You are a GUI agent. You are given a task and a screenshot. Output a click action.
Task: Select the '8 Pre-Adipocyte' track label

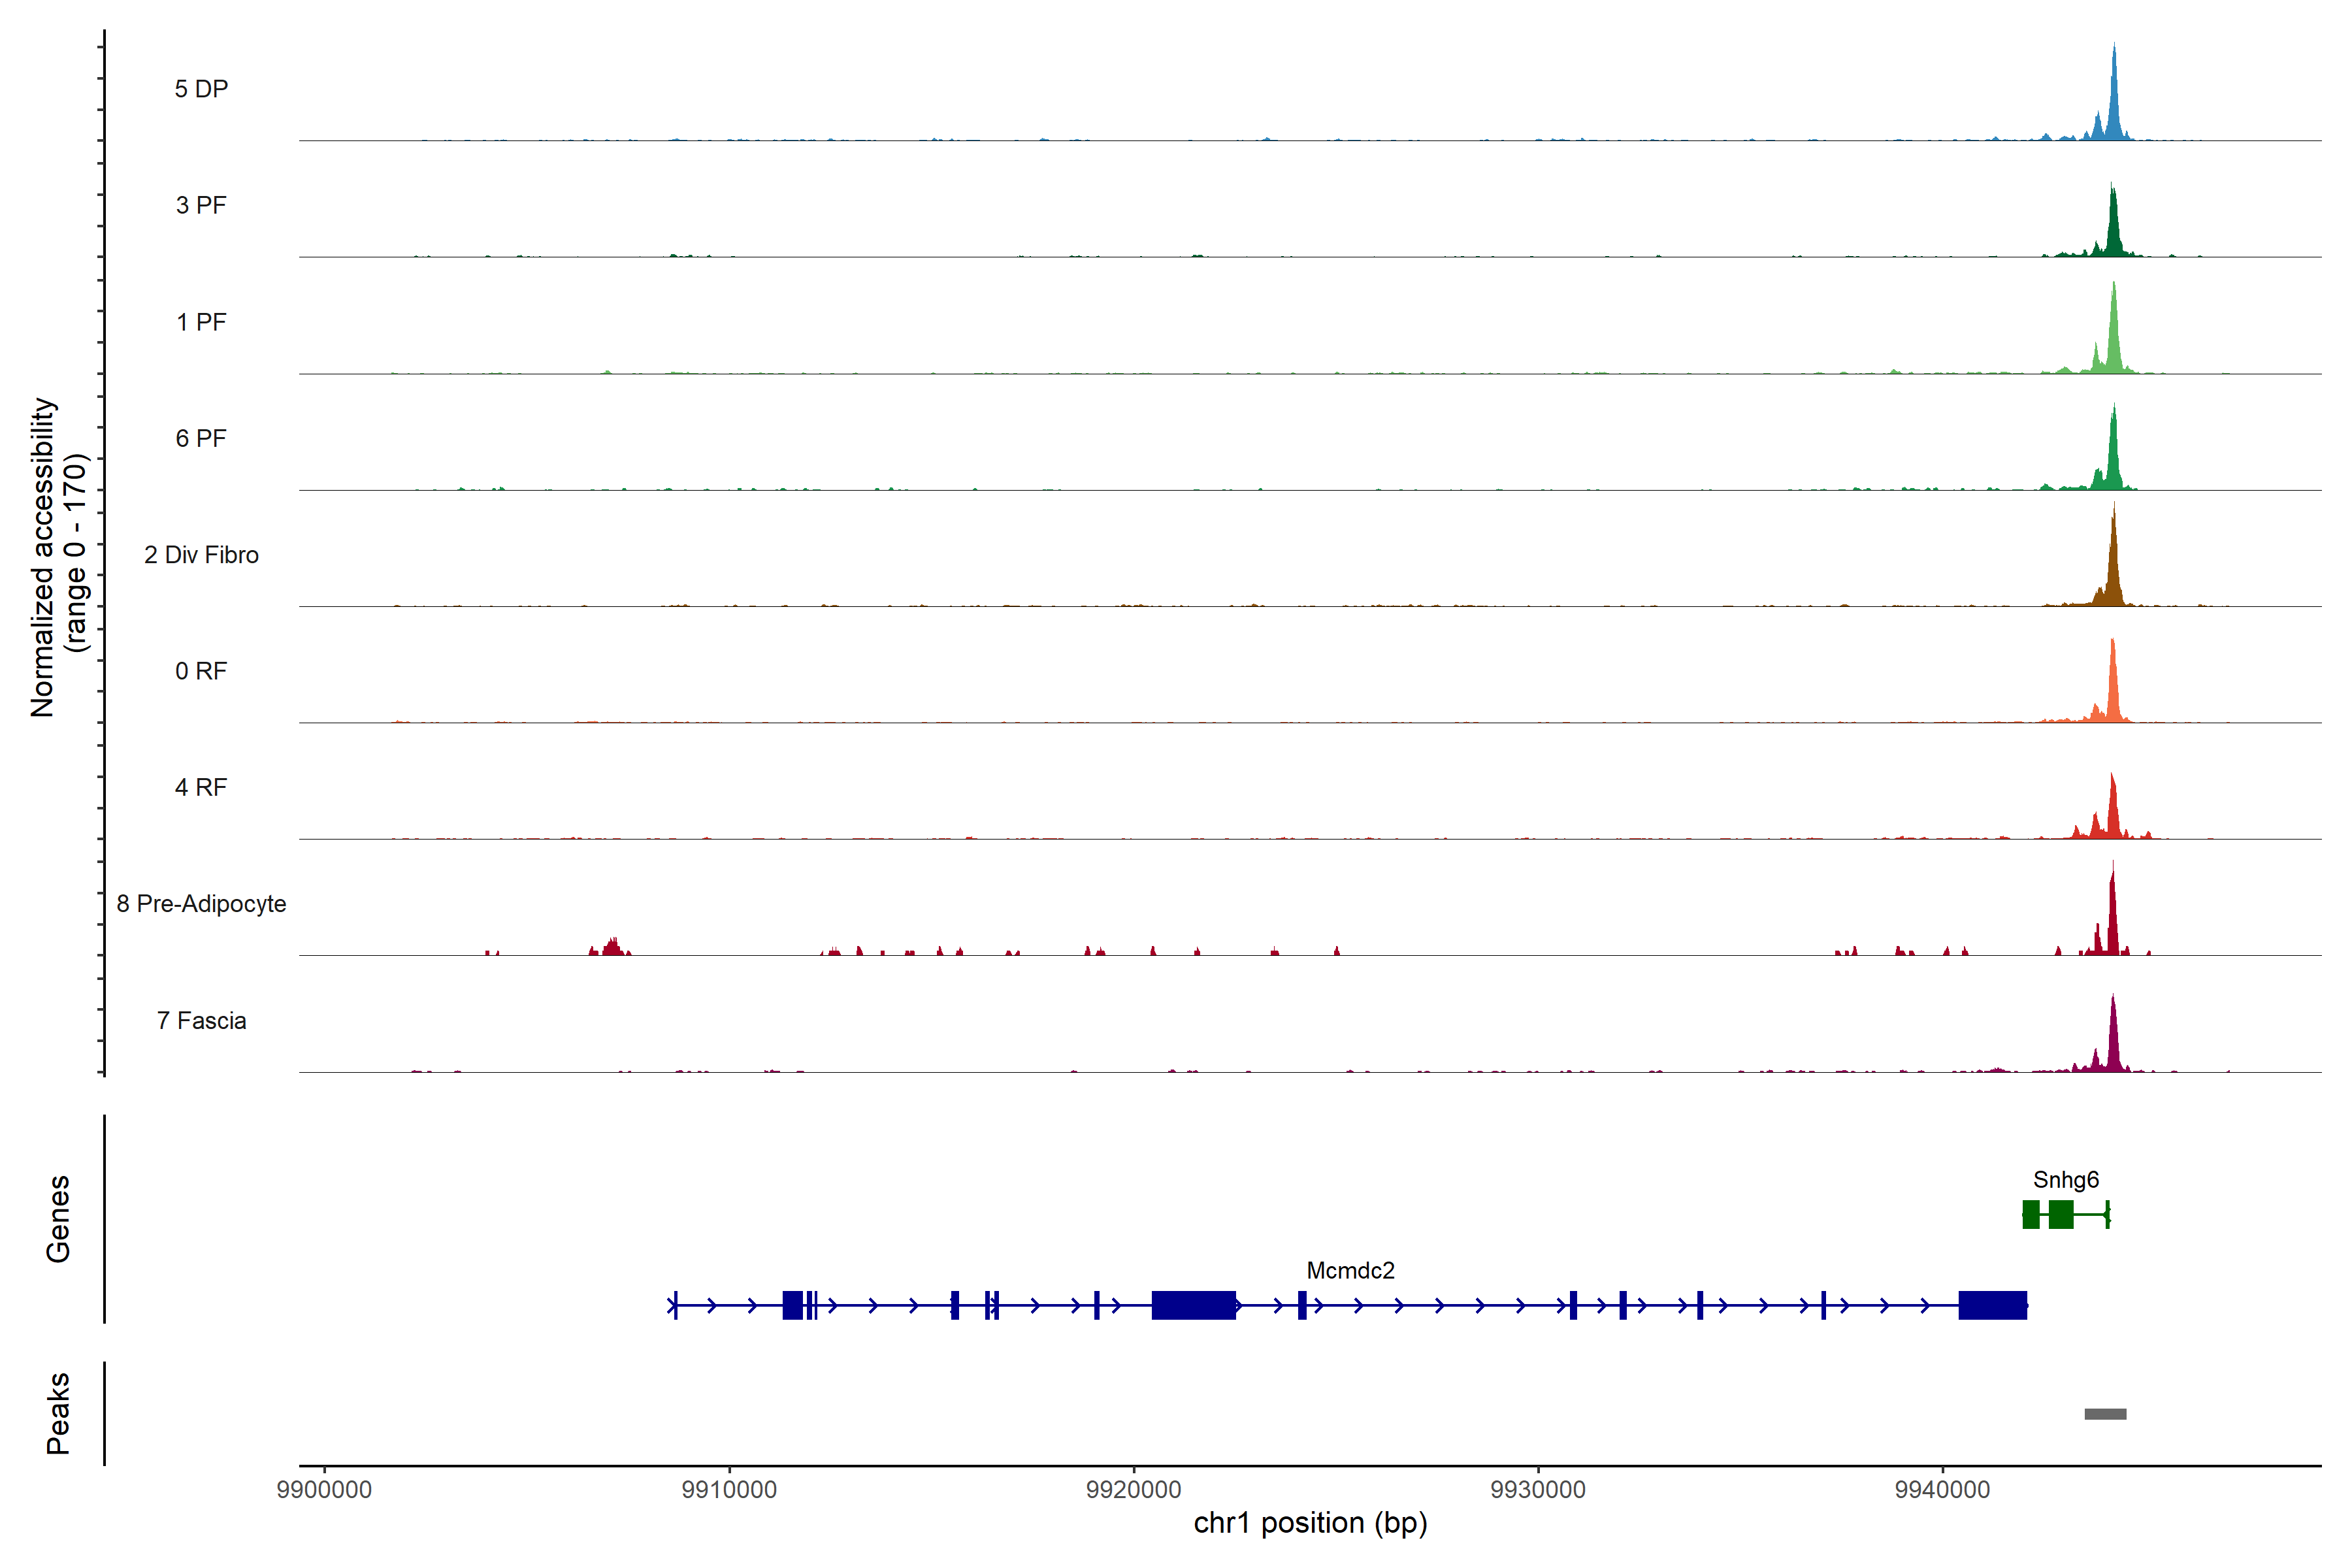(201, 904)
